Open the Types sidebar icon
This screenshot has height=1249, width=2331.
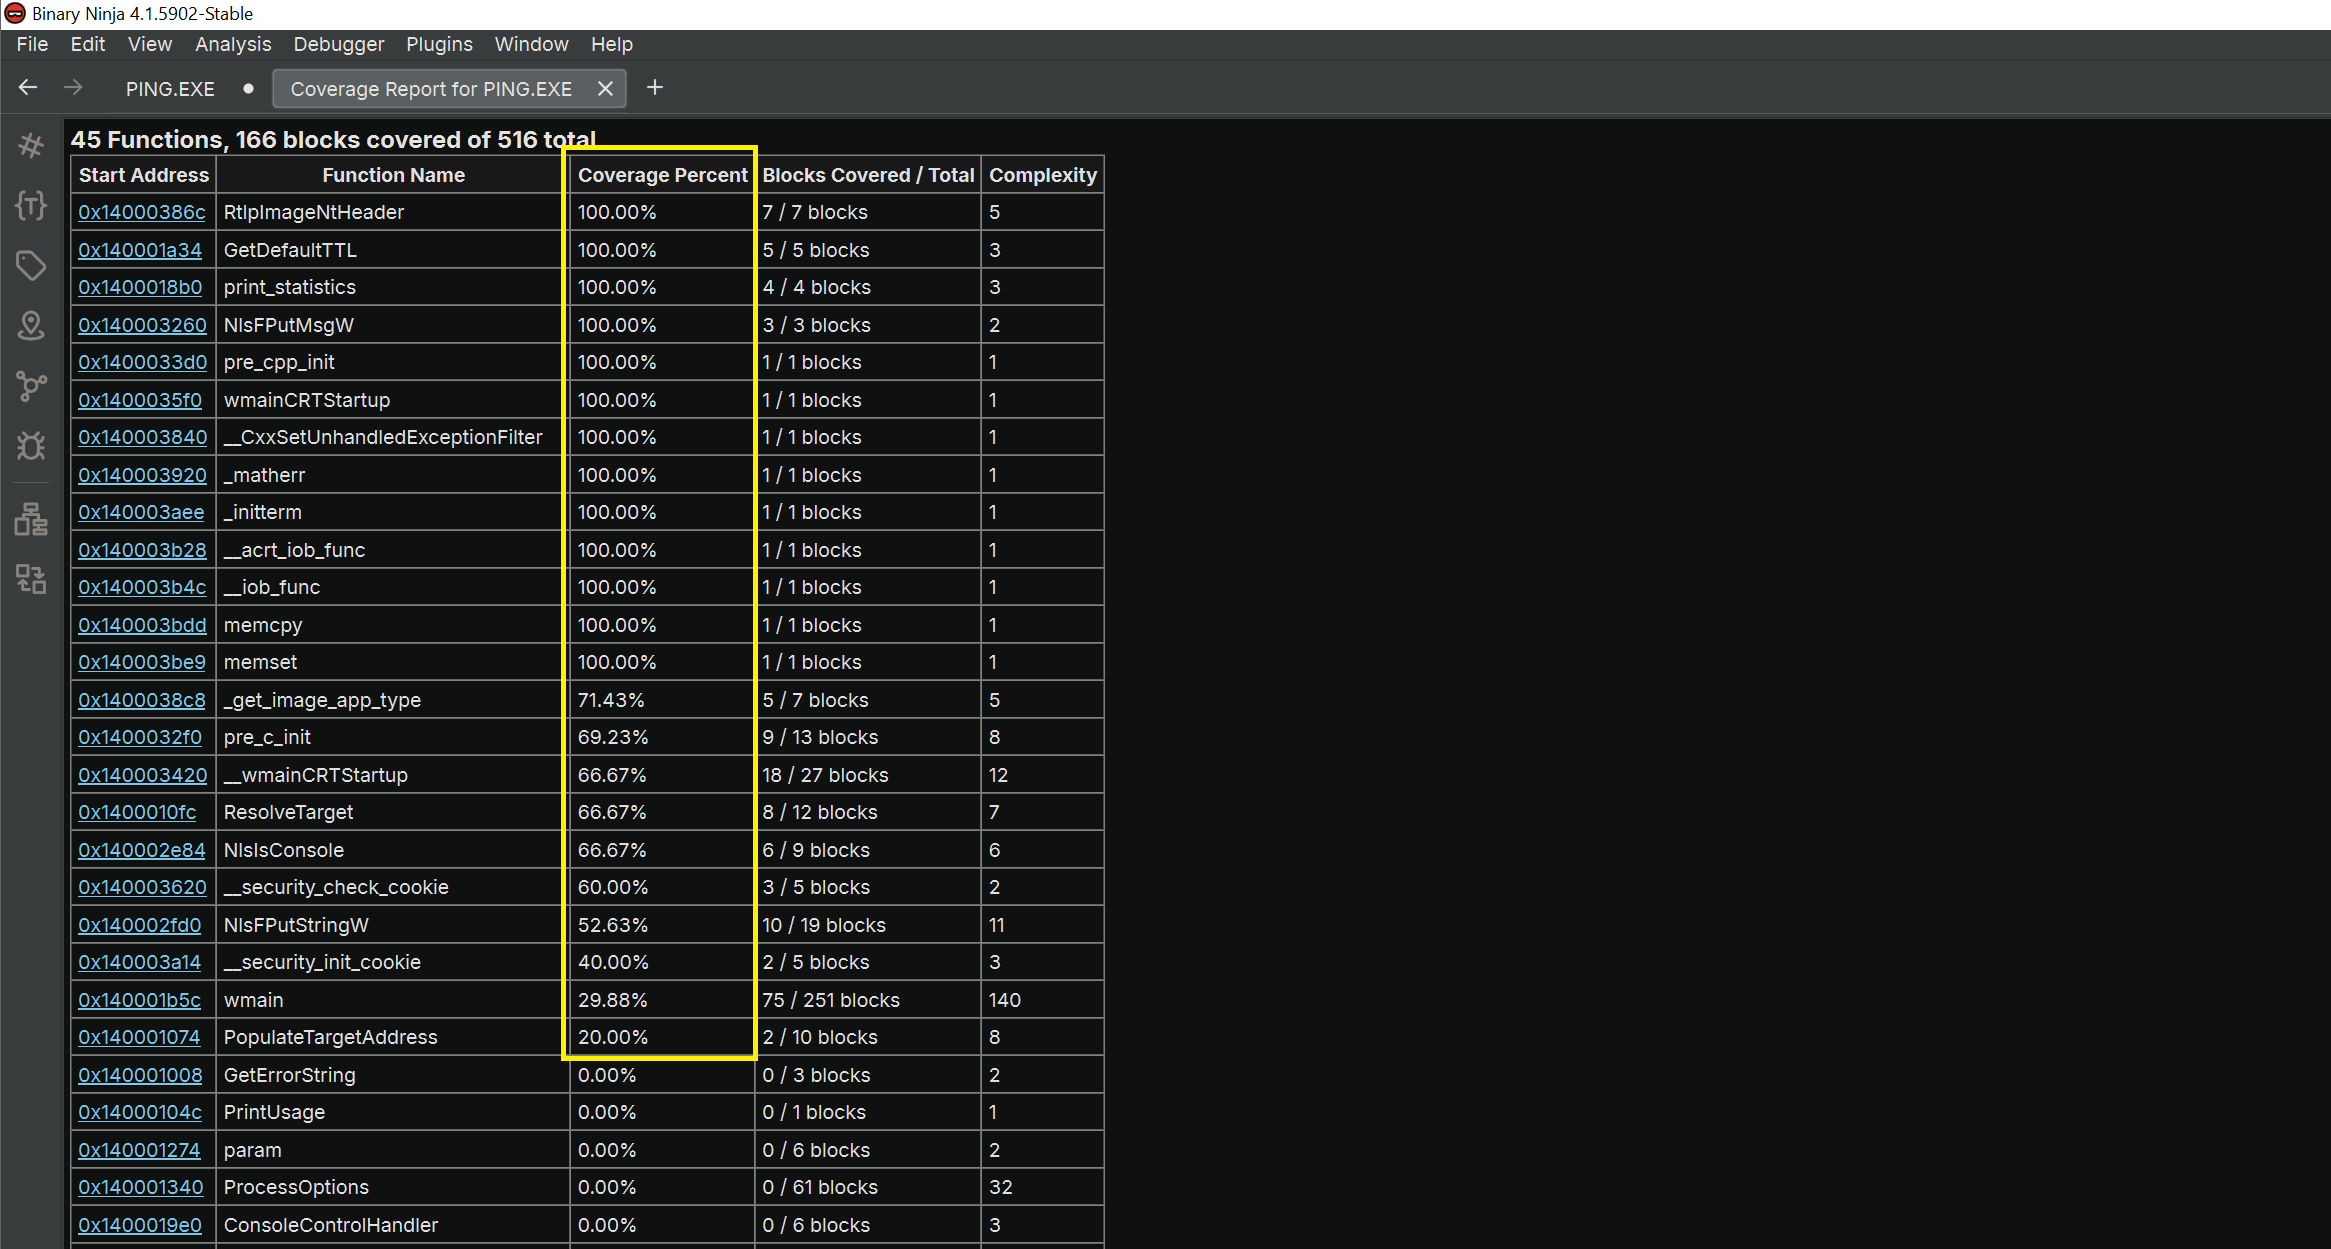point(31,206)
